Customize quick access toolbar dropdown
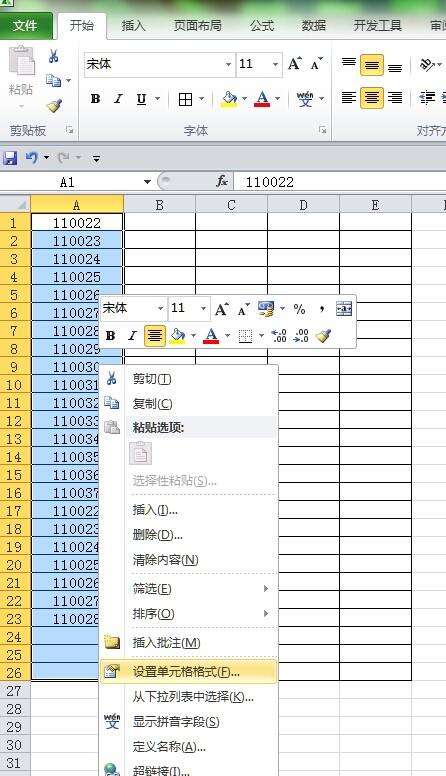 coord(97,159)
